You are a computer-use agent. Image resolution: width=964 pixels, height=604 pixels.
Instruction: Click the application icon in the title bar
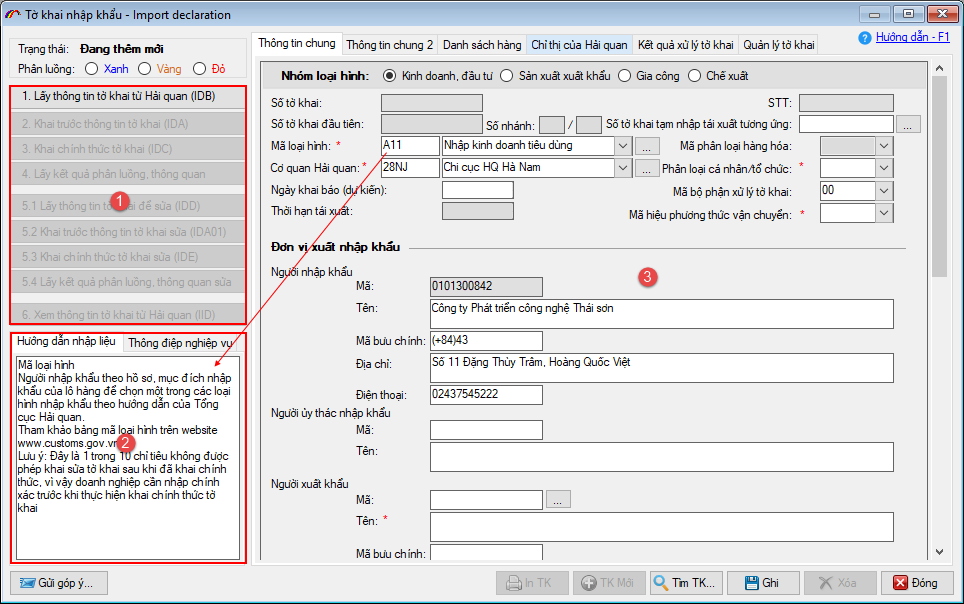[14, 14]
